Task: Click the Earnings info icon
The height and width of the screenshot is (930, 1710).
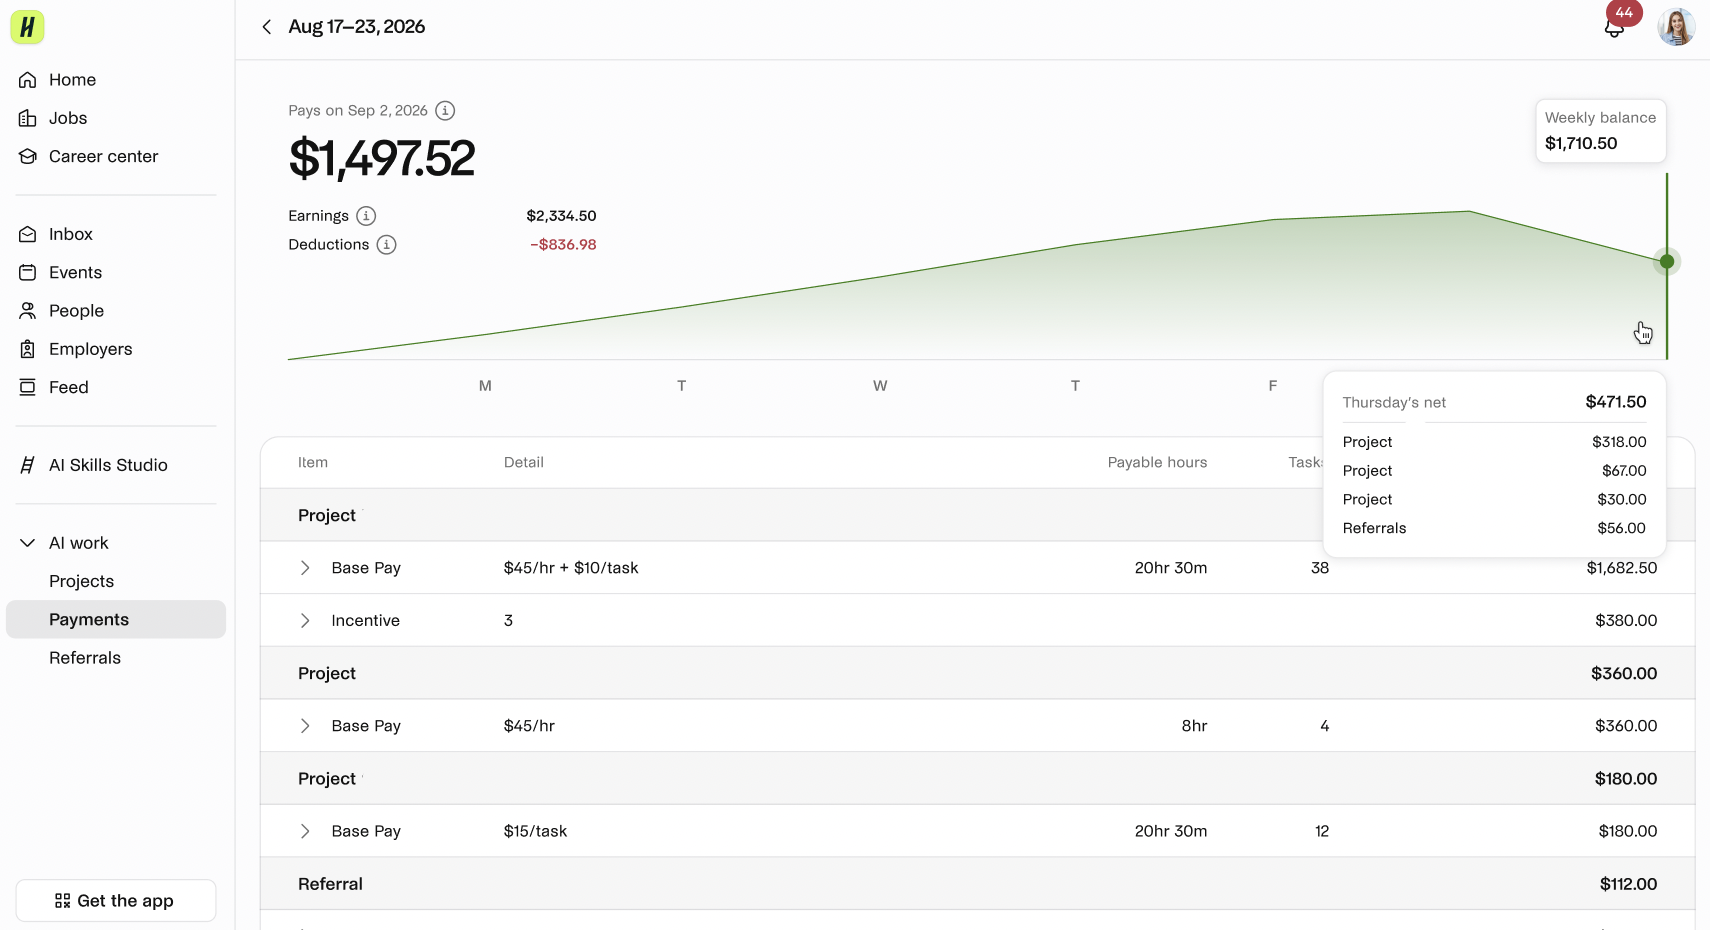Action: (x=366, y=216)
